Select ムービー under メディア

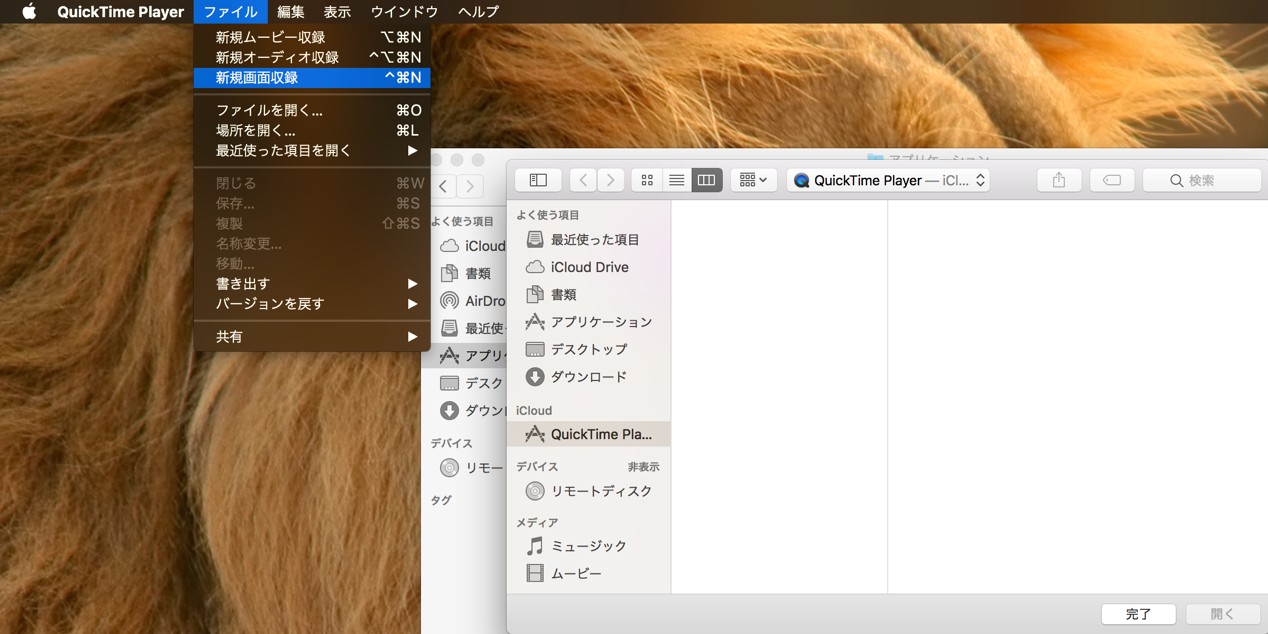(589, 573)
